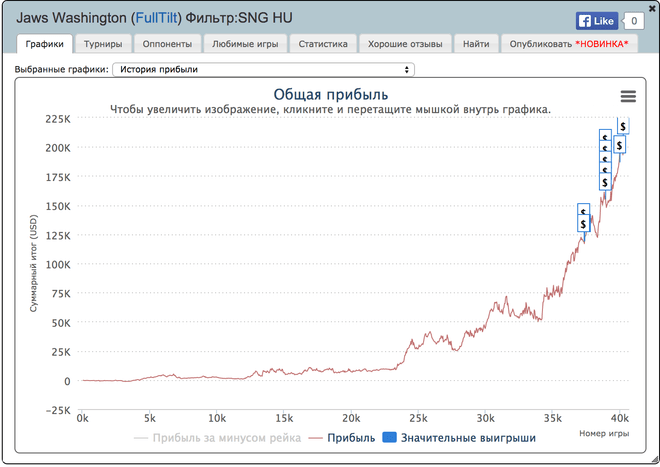This screenshot has height=467, width=660.
Task: Open the Статистика tab
Action: coord(323,44)
